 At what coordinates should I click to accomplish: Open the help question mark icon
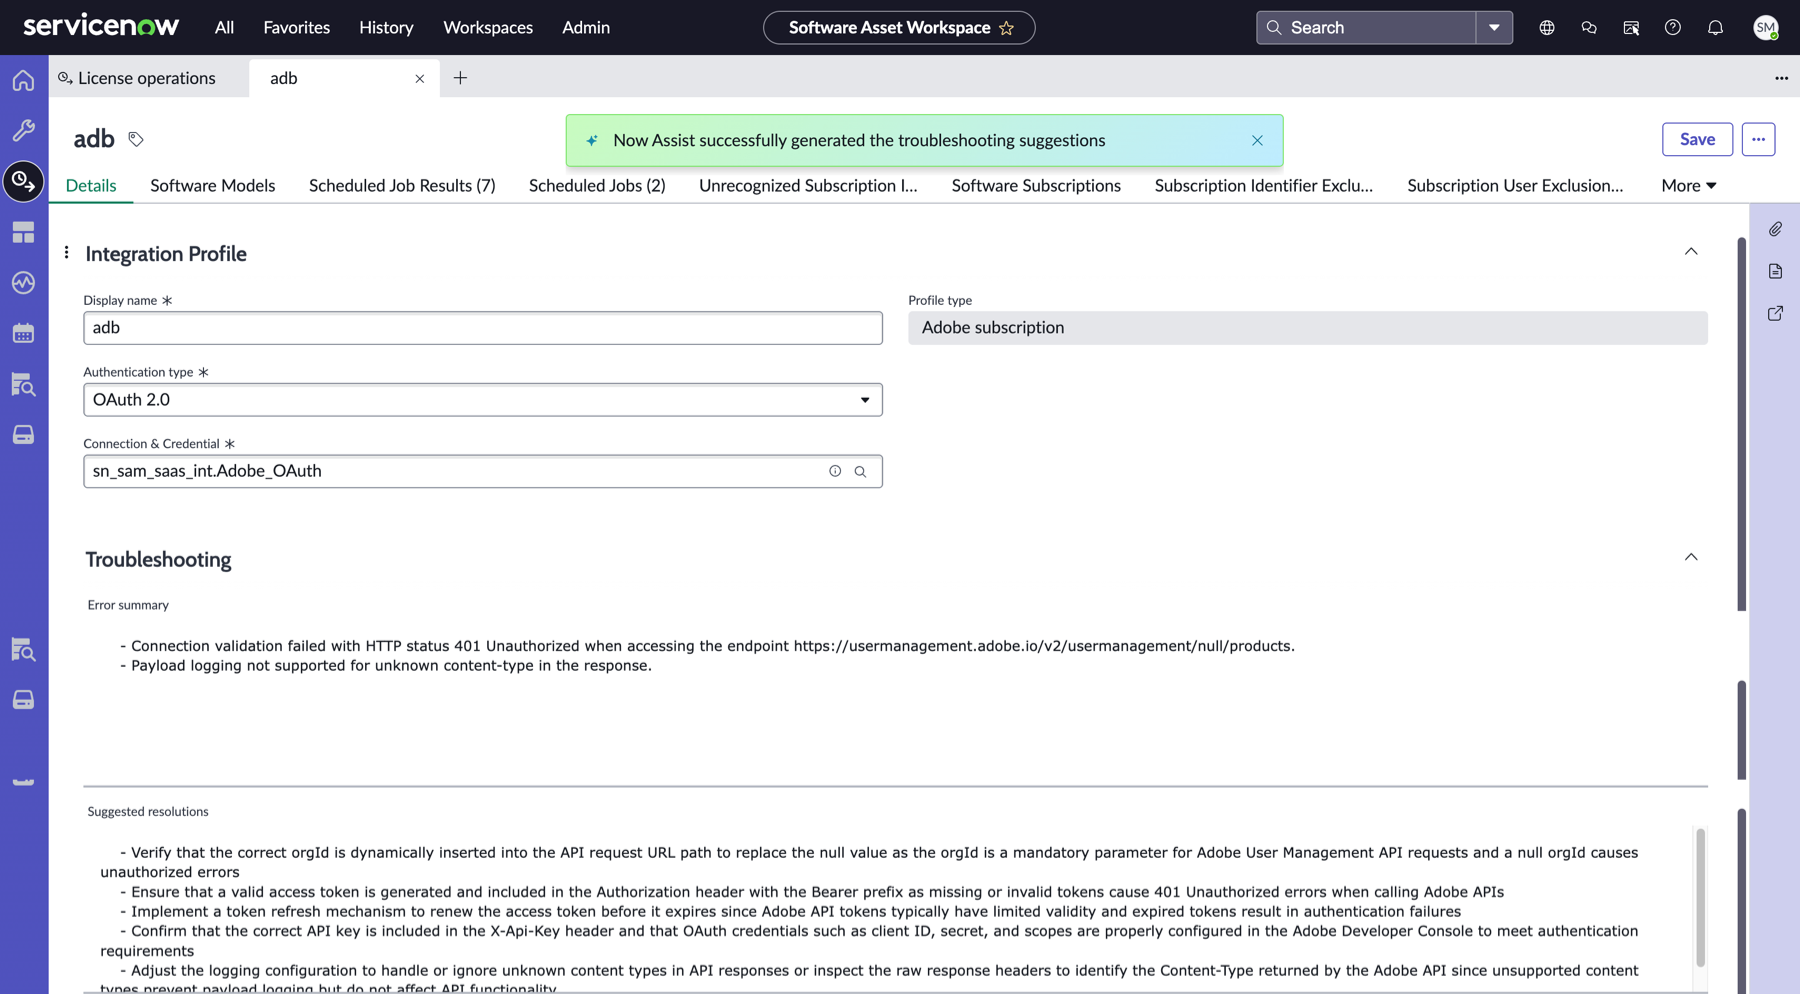(1673, 27)
